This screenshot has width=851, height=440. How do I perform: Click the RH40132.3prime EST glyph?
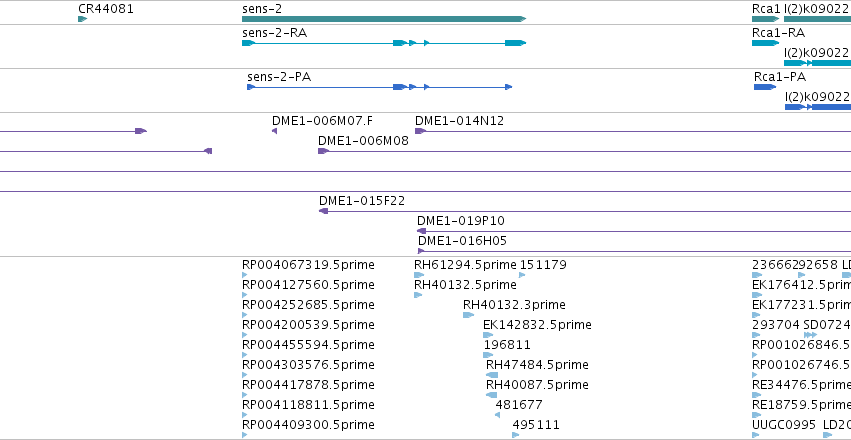tap(468, 315)
